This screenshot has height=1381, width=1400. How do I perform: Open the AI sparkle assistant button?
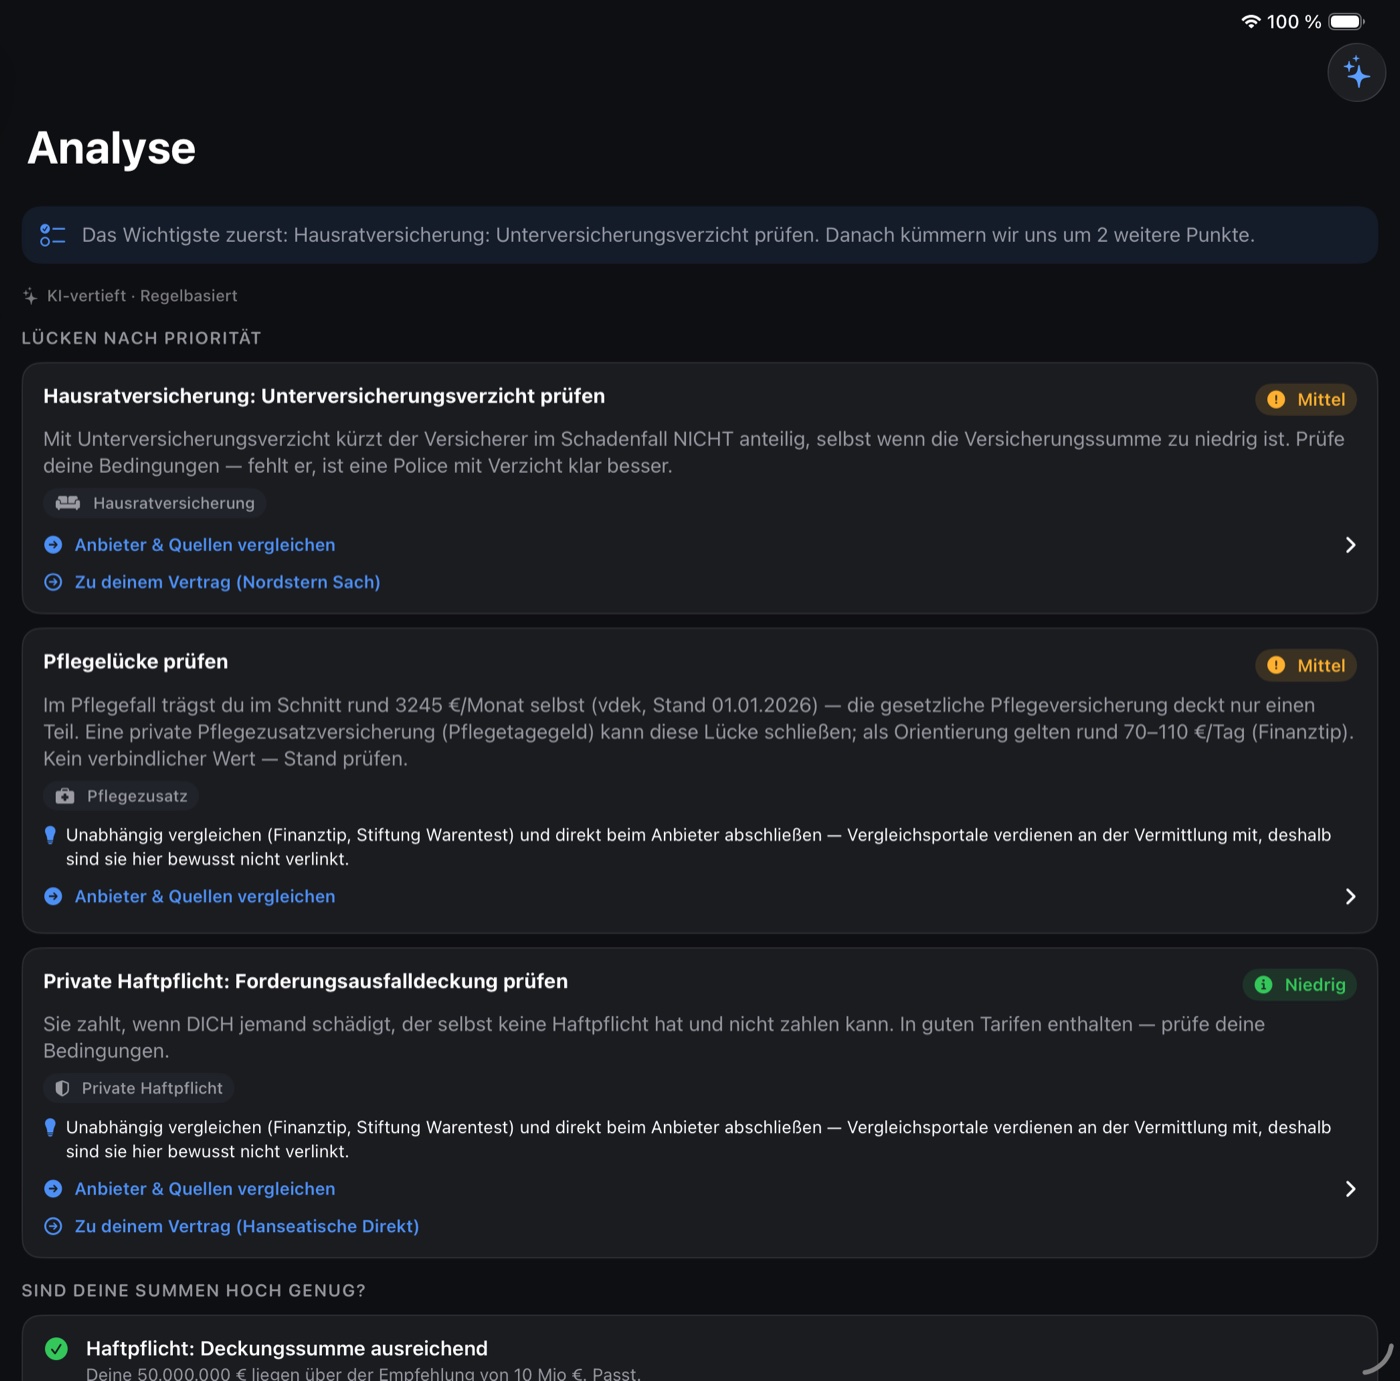click(x=1356, y=72)
